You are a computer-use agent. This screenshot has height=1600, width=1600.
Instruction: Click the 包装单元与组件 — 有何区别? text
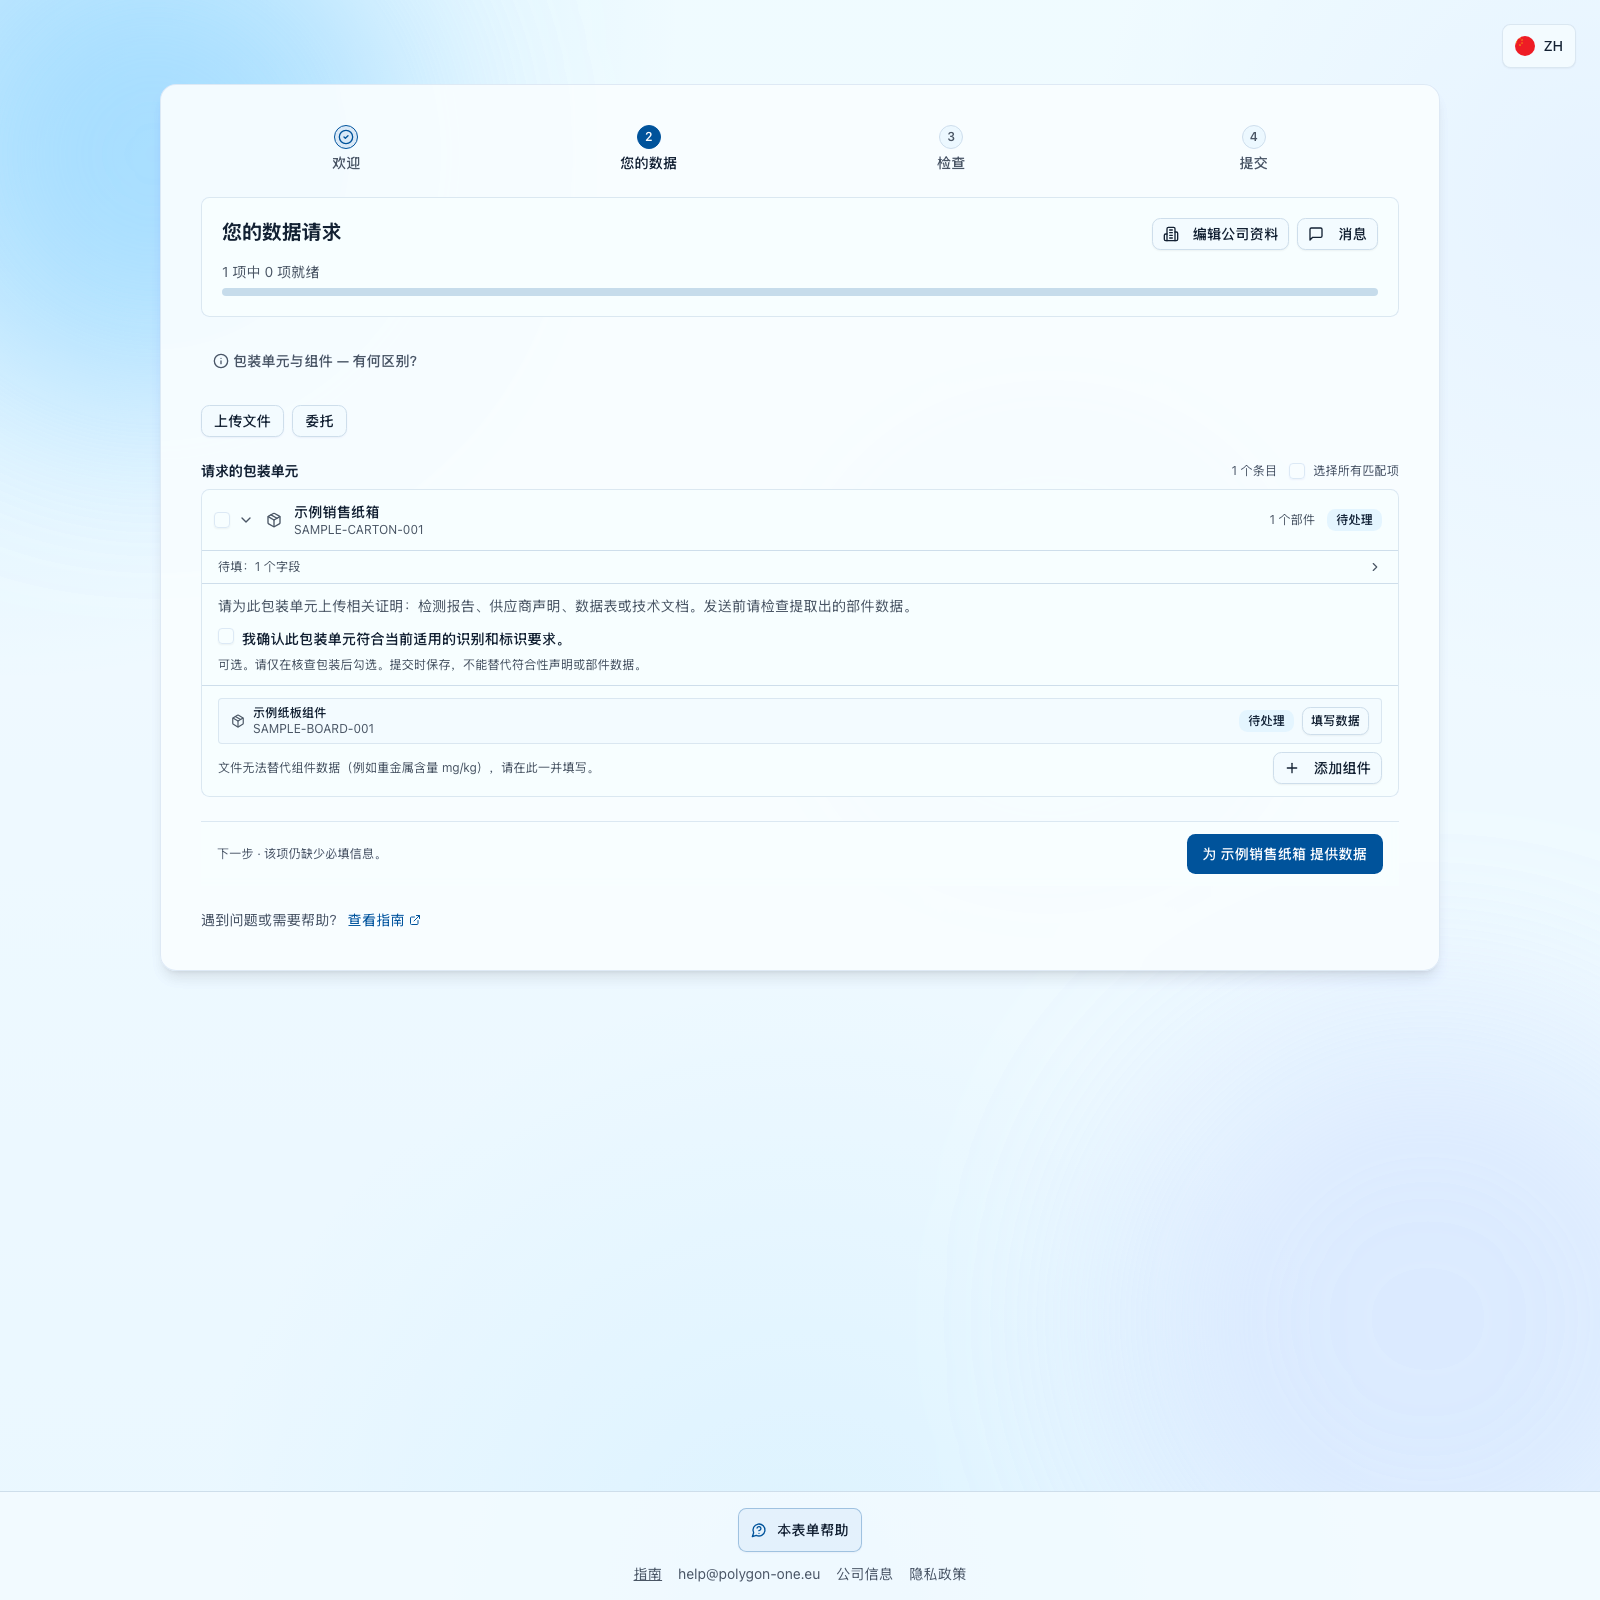click(x=325, y=361)
